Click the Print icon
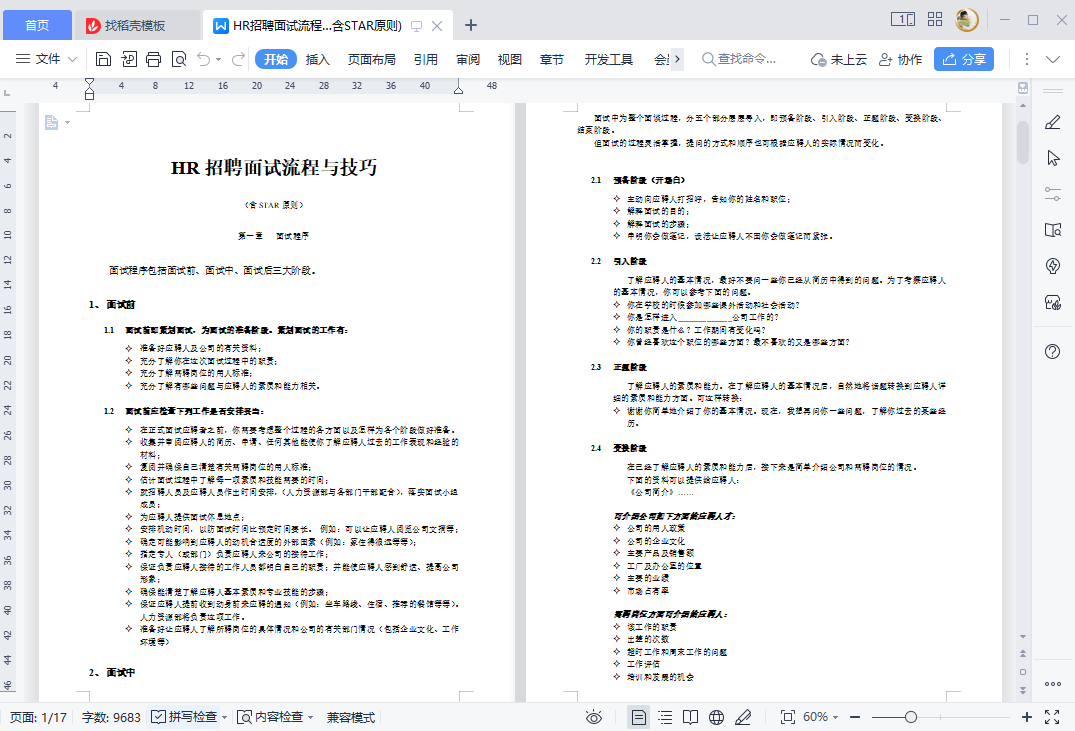 [x=154, y=60]
